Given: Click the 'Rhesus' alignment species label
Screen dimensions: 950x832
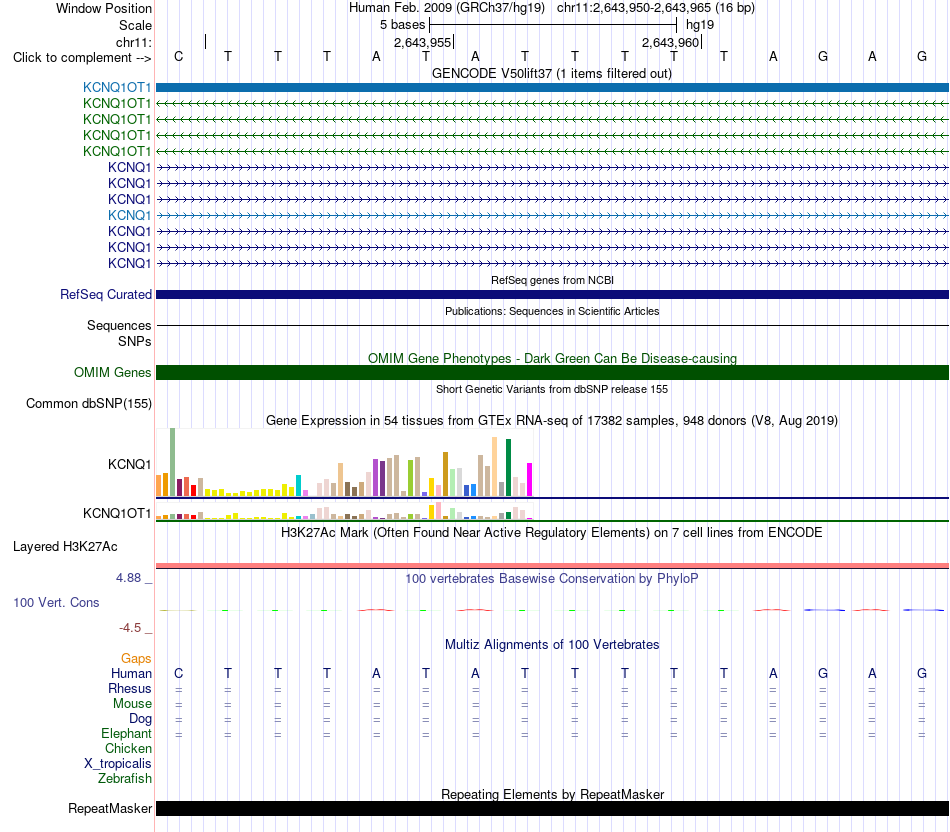Looking at the screenshot, I should [x=130, y=689].
